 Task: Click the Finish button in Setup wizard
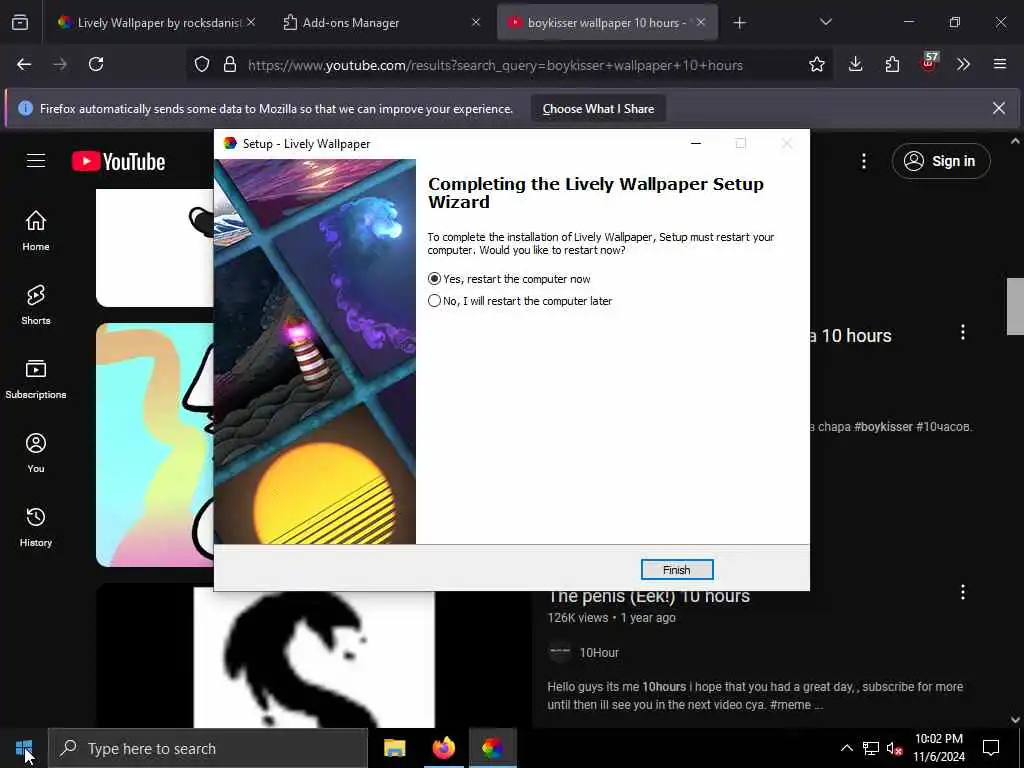click(677, 569)
